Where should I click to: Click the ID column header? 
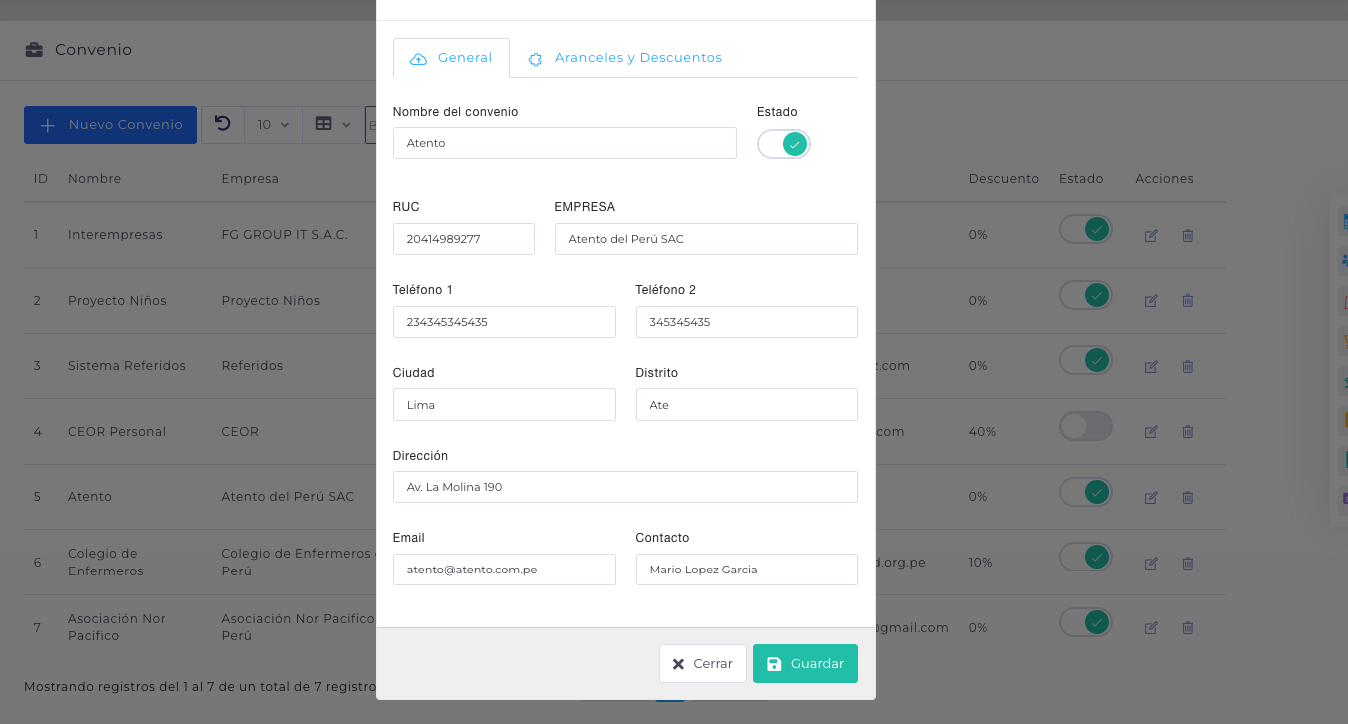pyautogui.click(x=41, y=179)
